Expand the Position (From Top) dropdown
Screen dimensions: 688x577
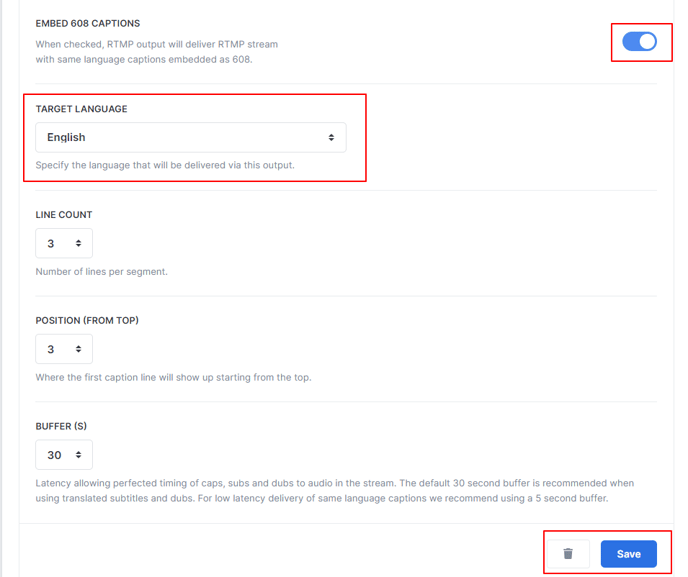(x=64, y=349)
